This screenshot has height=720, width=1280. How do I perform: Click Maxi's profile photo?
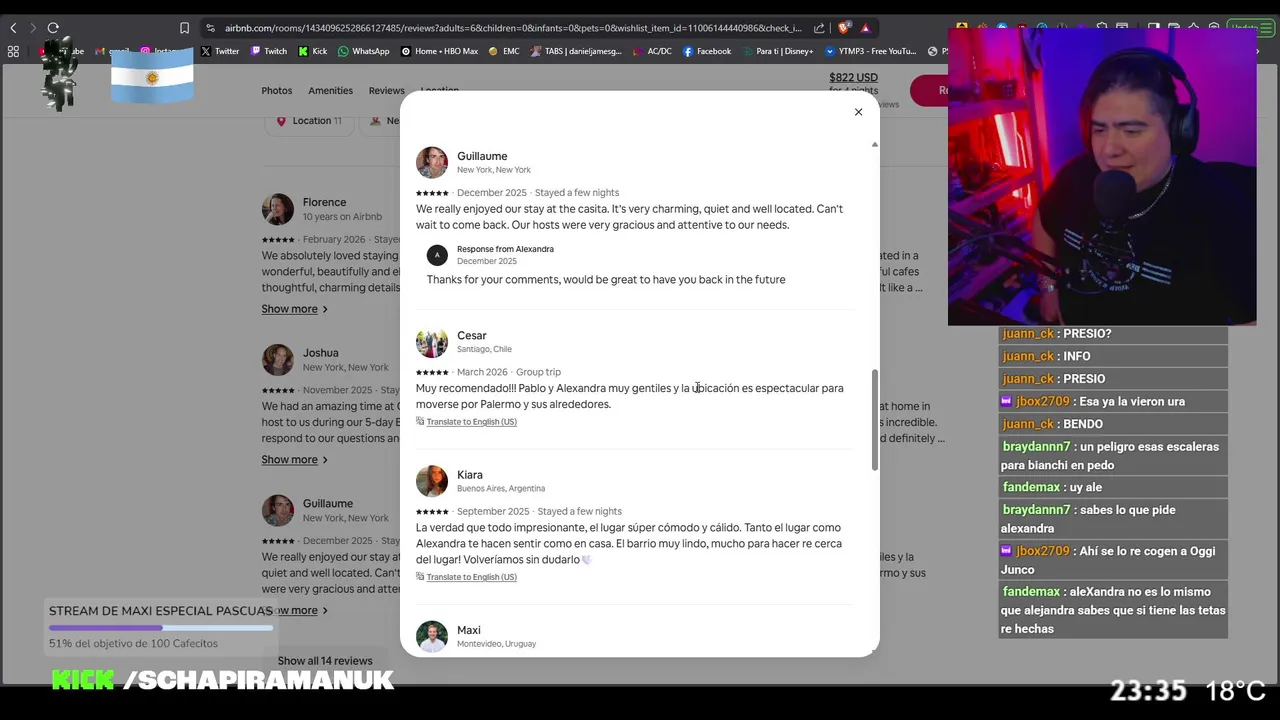pos(432,636)
